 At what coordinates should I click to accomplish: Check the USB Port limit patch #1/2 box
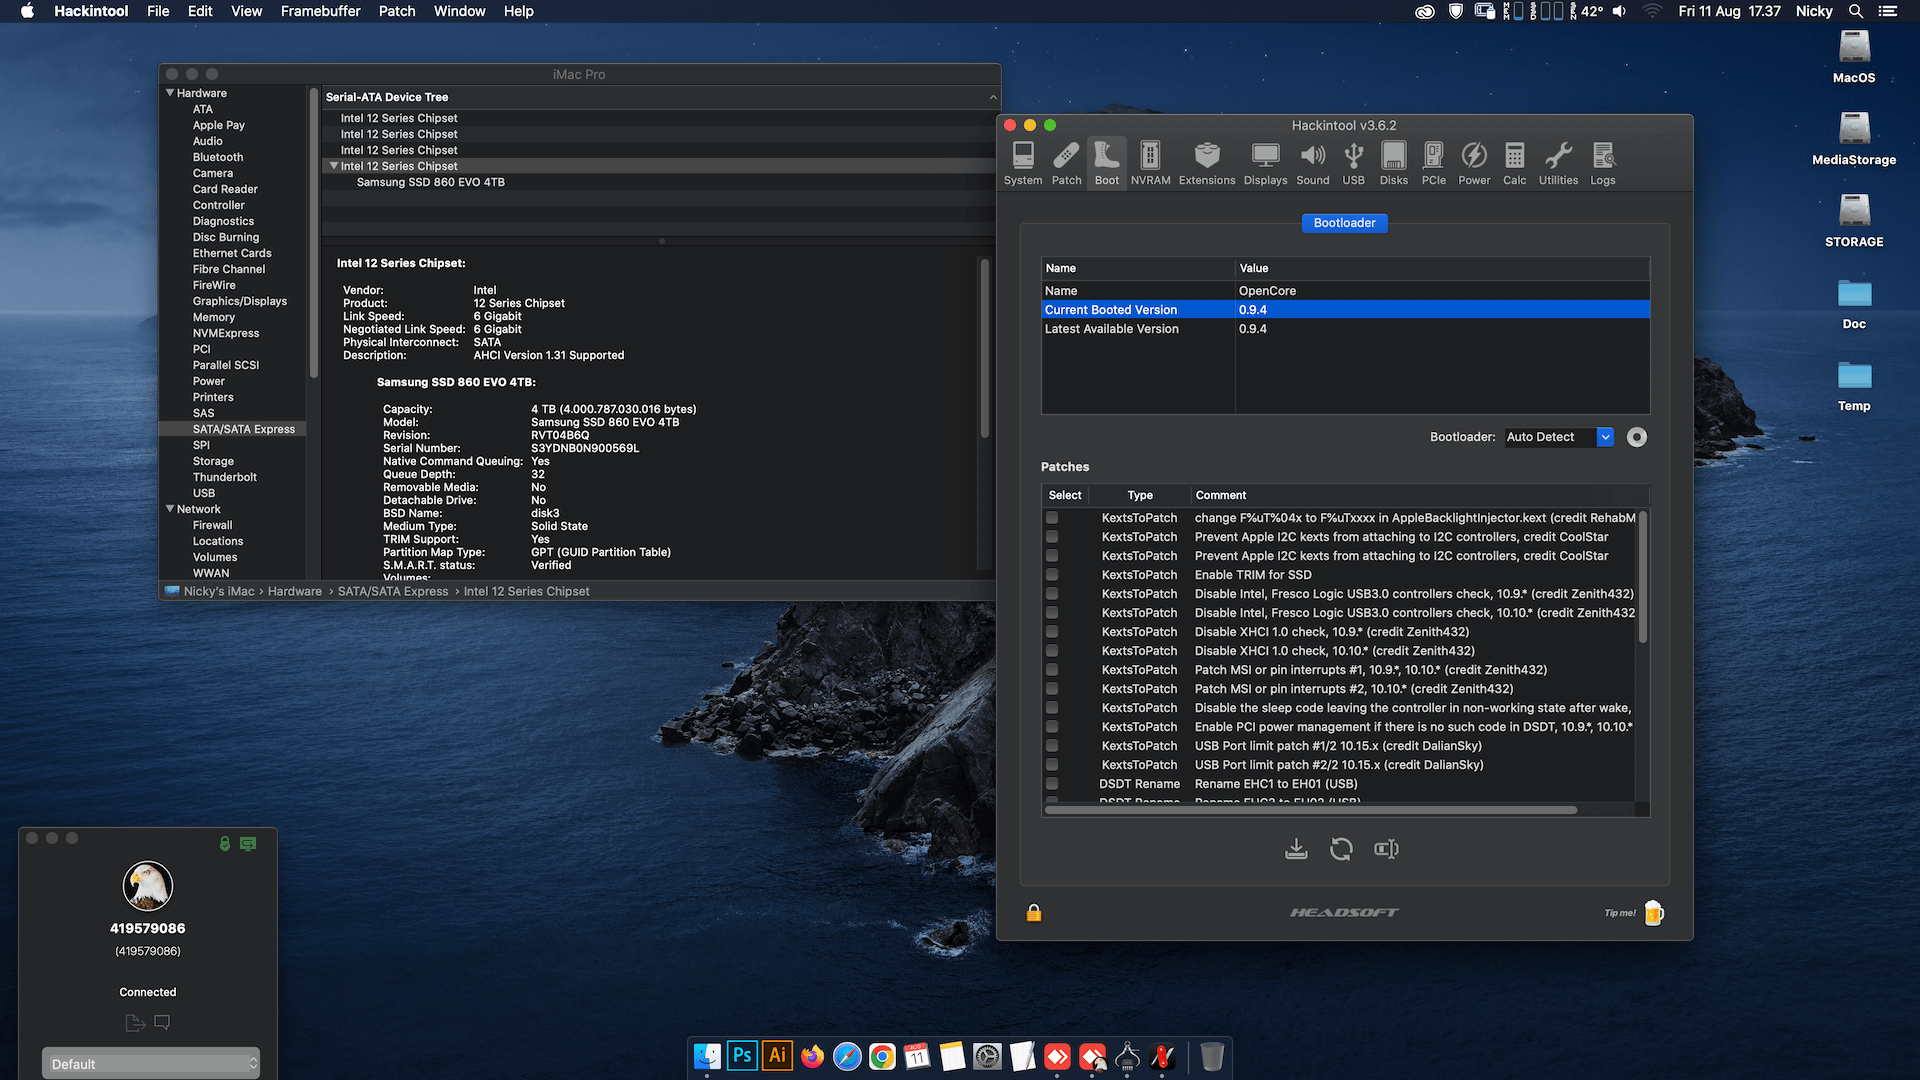click(x=1052, y=746)
